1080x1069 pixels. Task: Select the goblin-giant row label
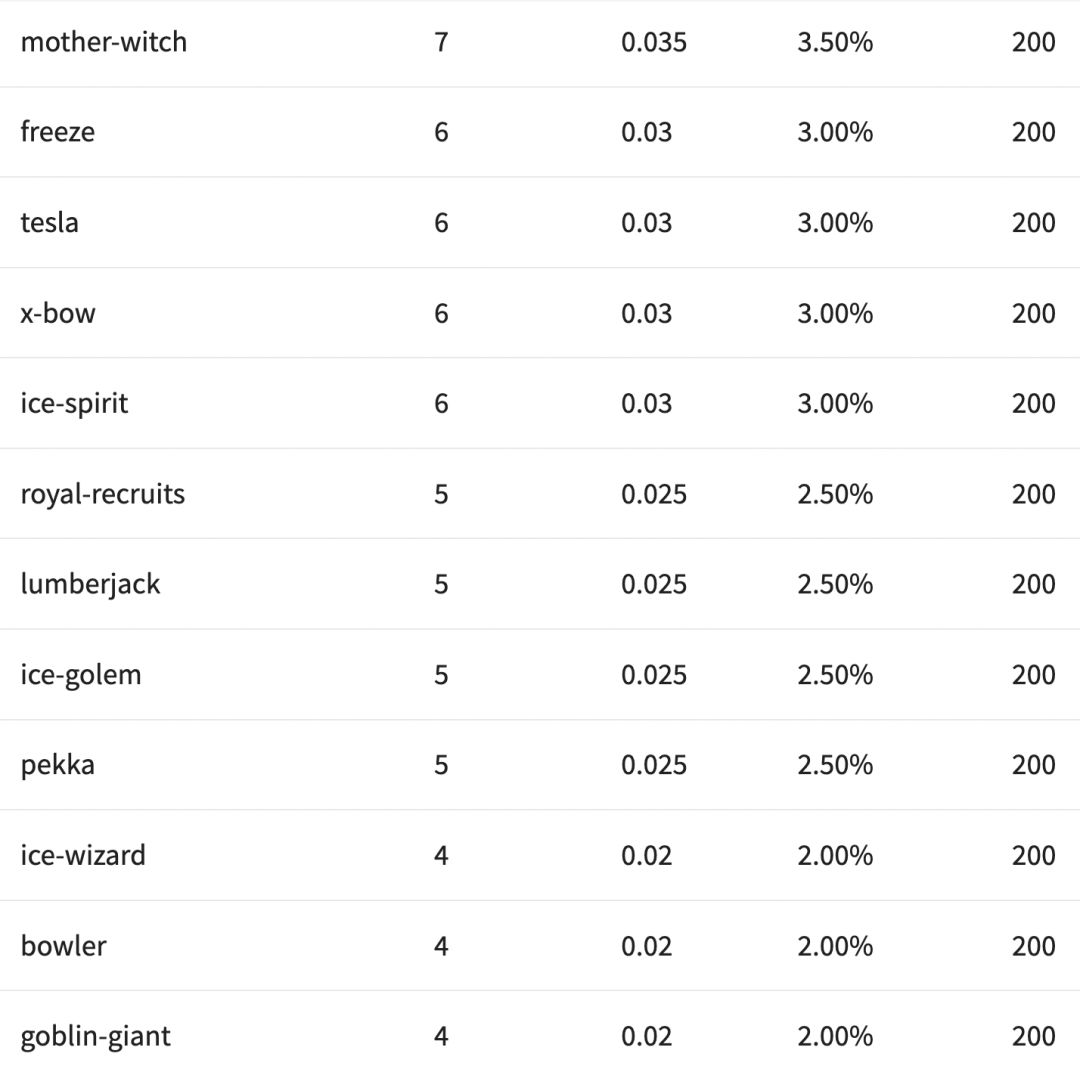pyautogui.click(x=95, y=1036)
